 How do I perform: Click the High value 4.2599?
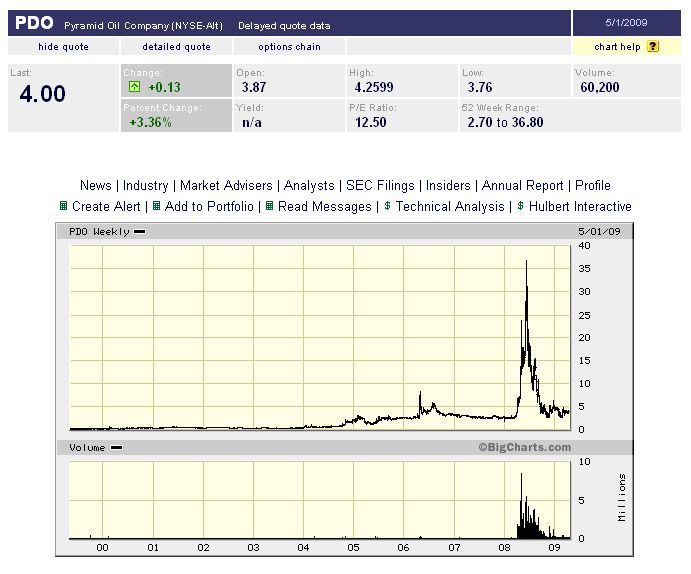374,87
